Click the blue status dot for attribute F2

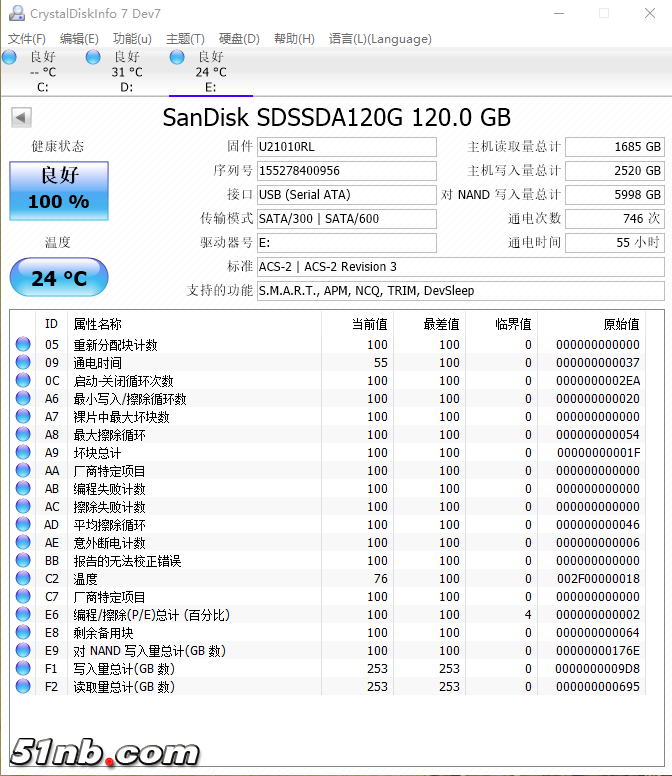(23, 686)
